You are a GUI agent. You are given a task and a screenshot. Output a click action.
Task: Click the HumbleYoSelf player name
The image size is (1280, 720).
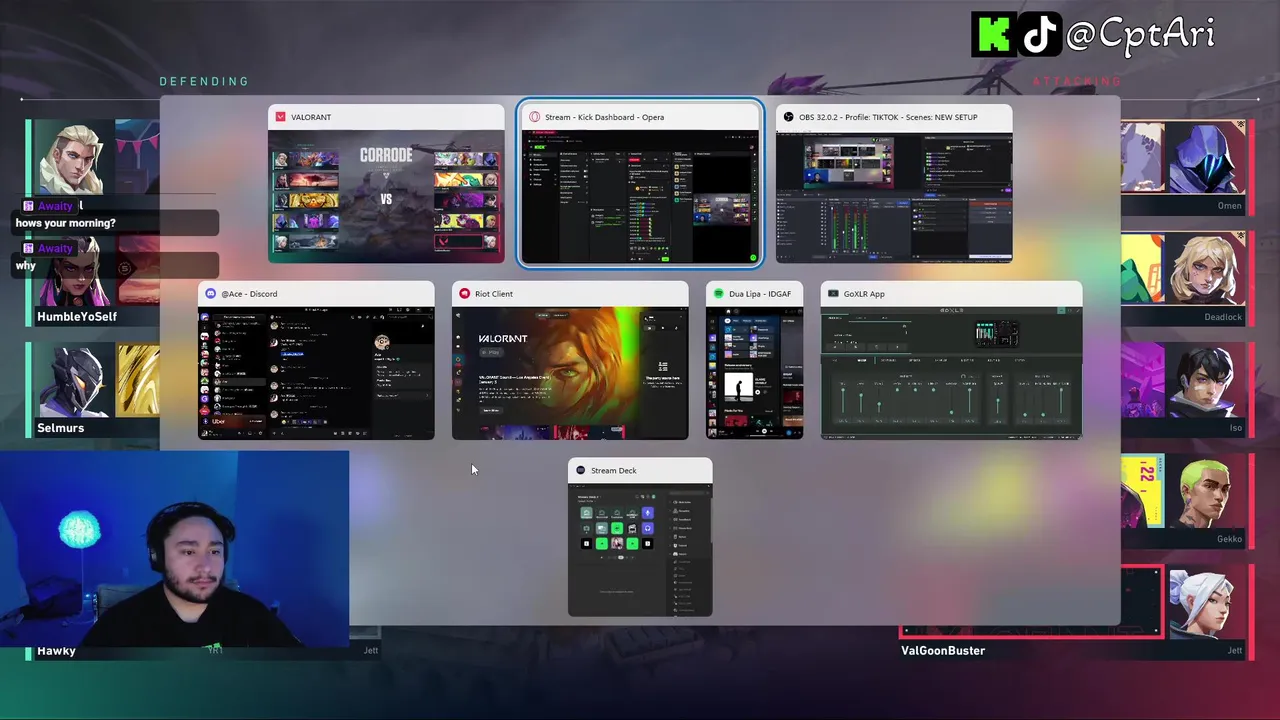click(x=77, y=317)
